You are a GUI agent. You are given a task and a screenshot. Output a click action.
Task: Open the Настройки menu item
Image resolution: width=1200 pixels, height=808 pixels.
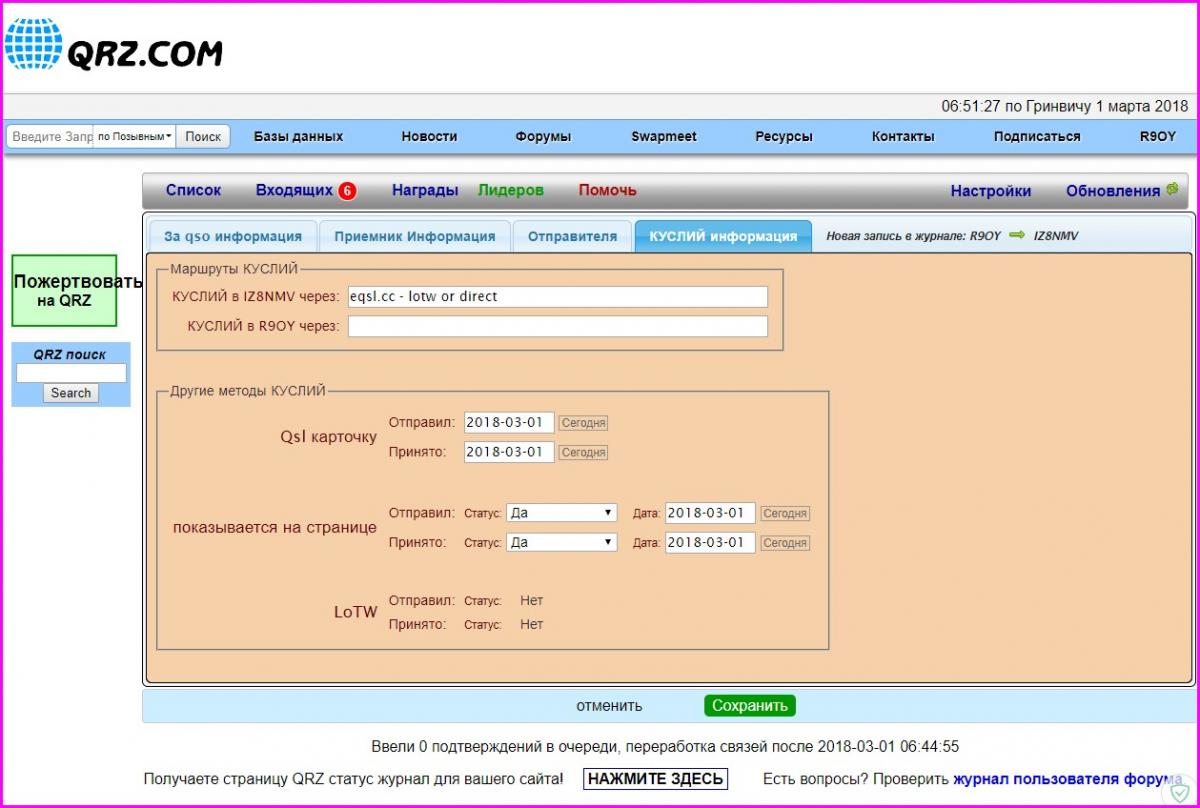(990, 191)
